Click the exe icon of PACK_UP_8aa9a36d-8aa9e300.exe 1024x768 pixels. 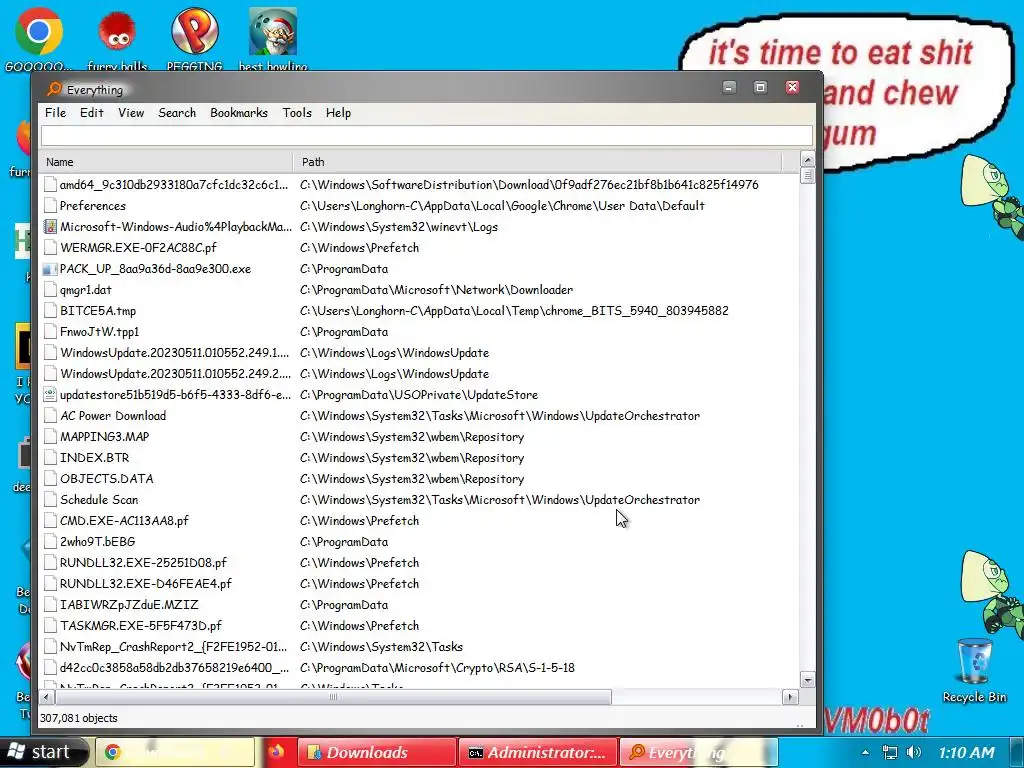50,268
